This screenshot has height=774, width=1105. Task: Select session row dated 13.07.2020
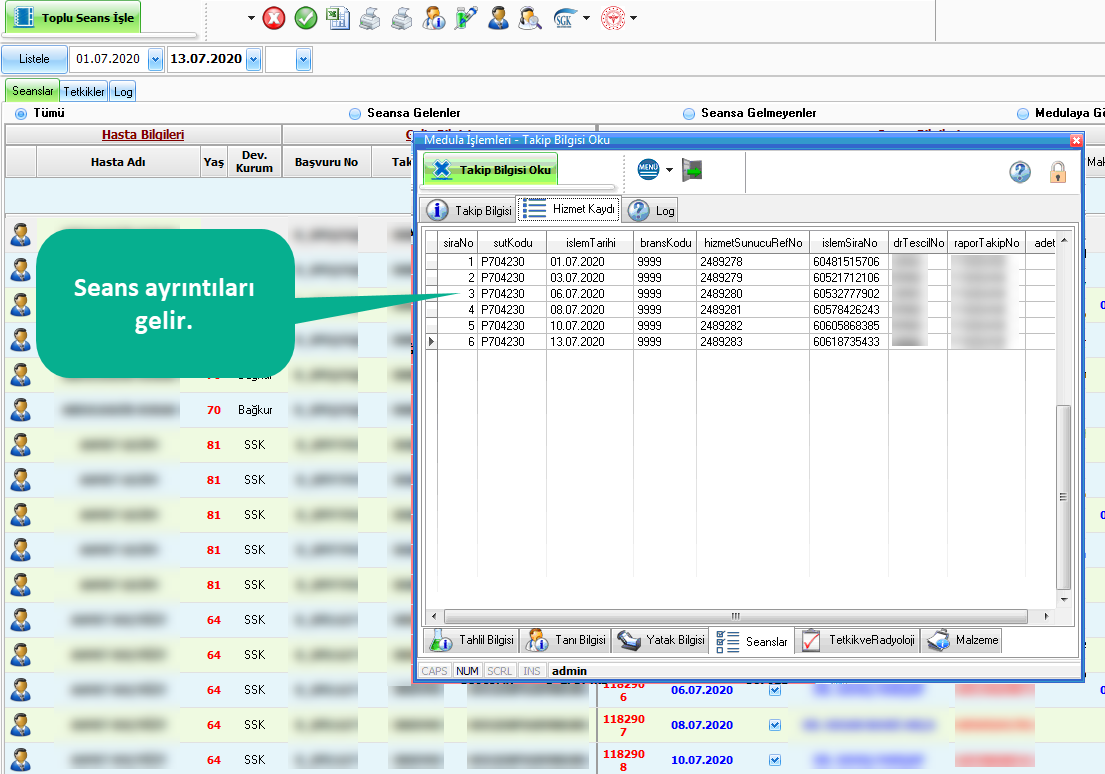click(740, 342)
